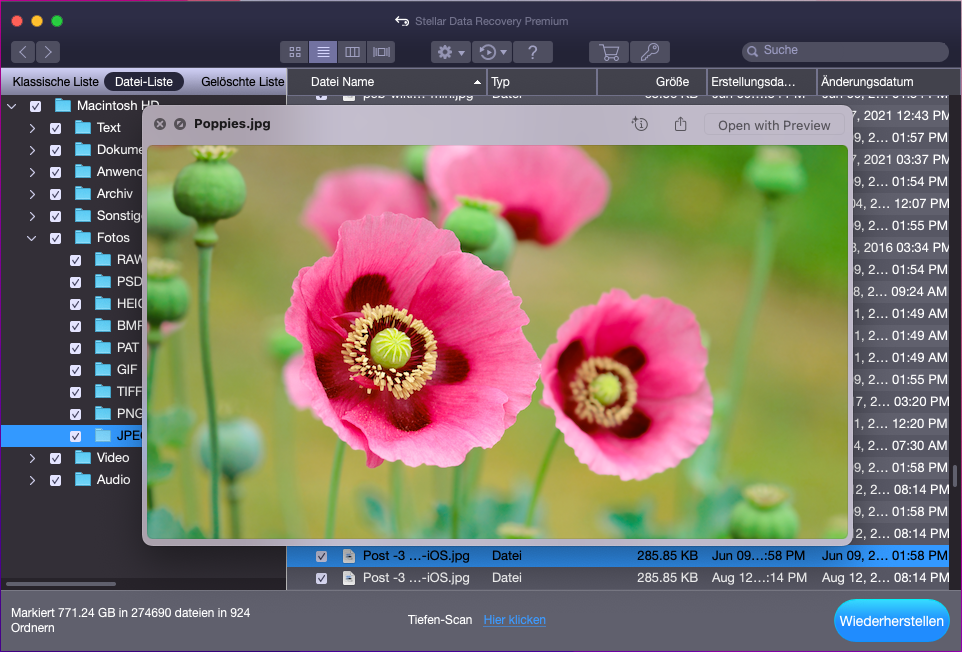The width and height of the screenshot is (962, 652).
Task: Close the Poppies.jpg preview
Action: (160, 124)
